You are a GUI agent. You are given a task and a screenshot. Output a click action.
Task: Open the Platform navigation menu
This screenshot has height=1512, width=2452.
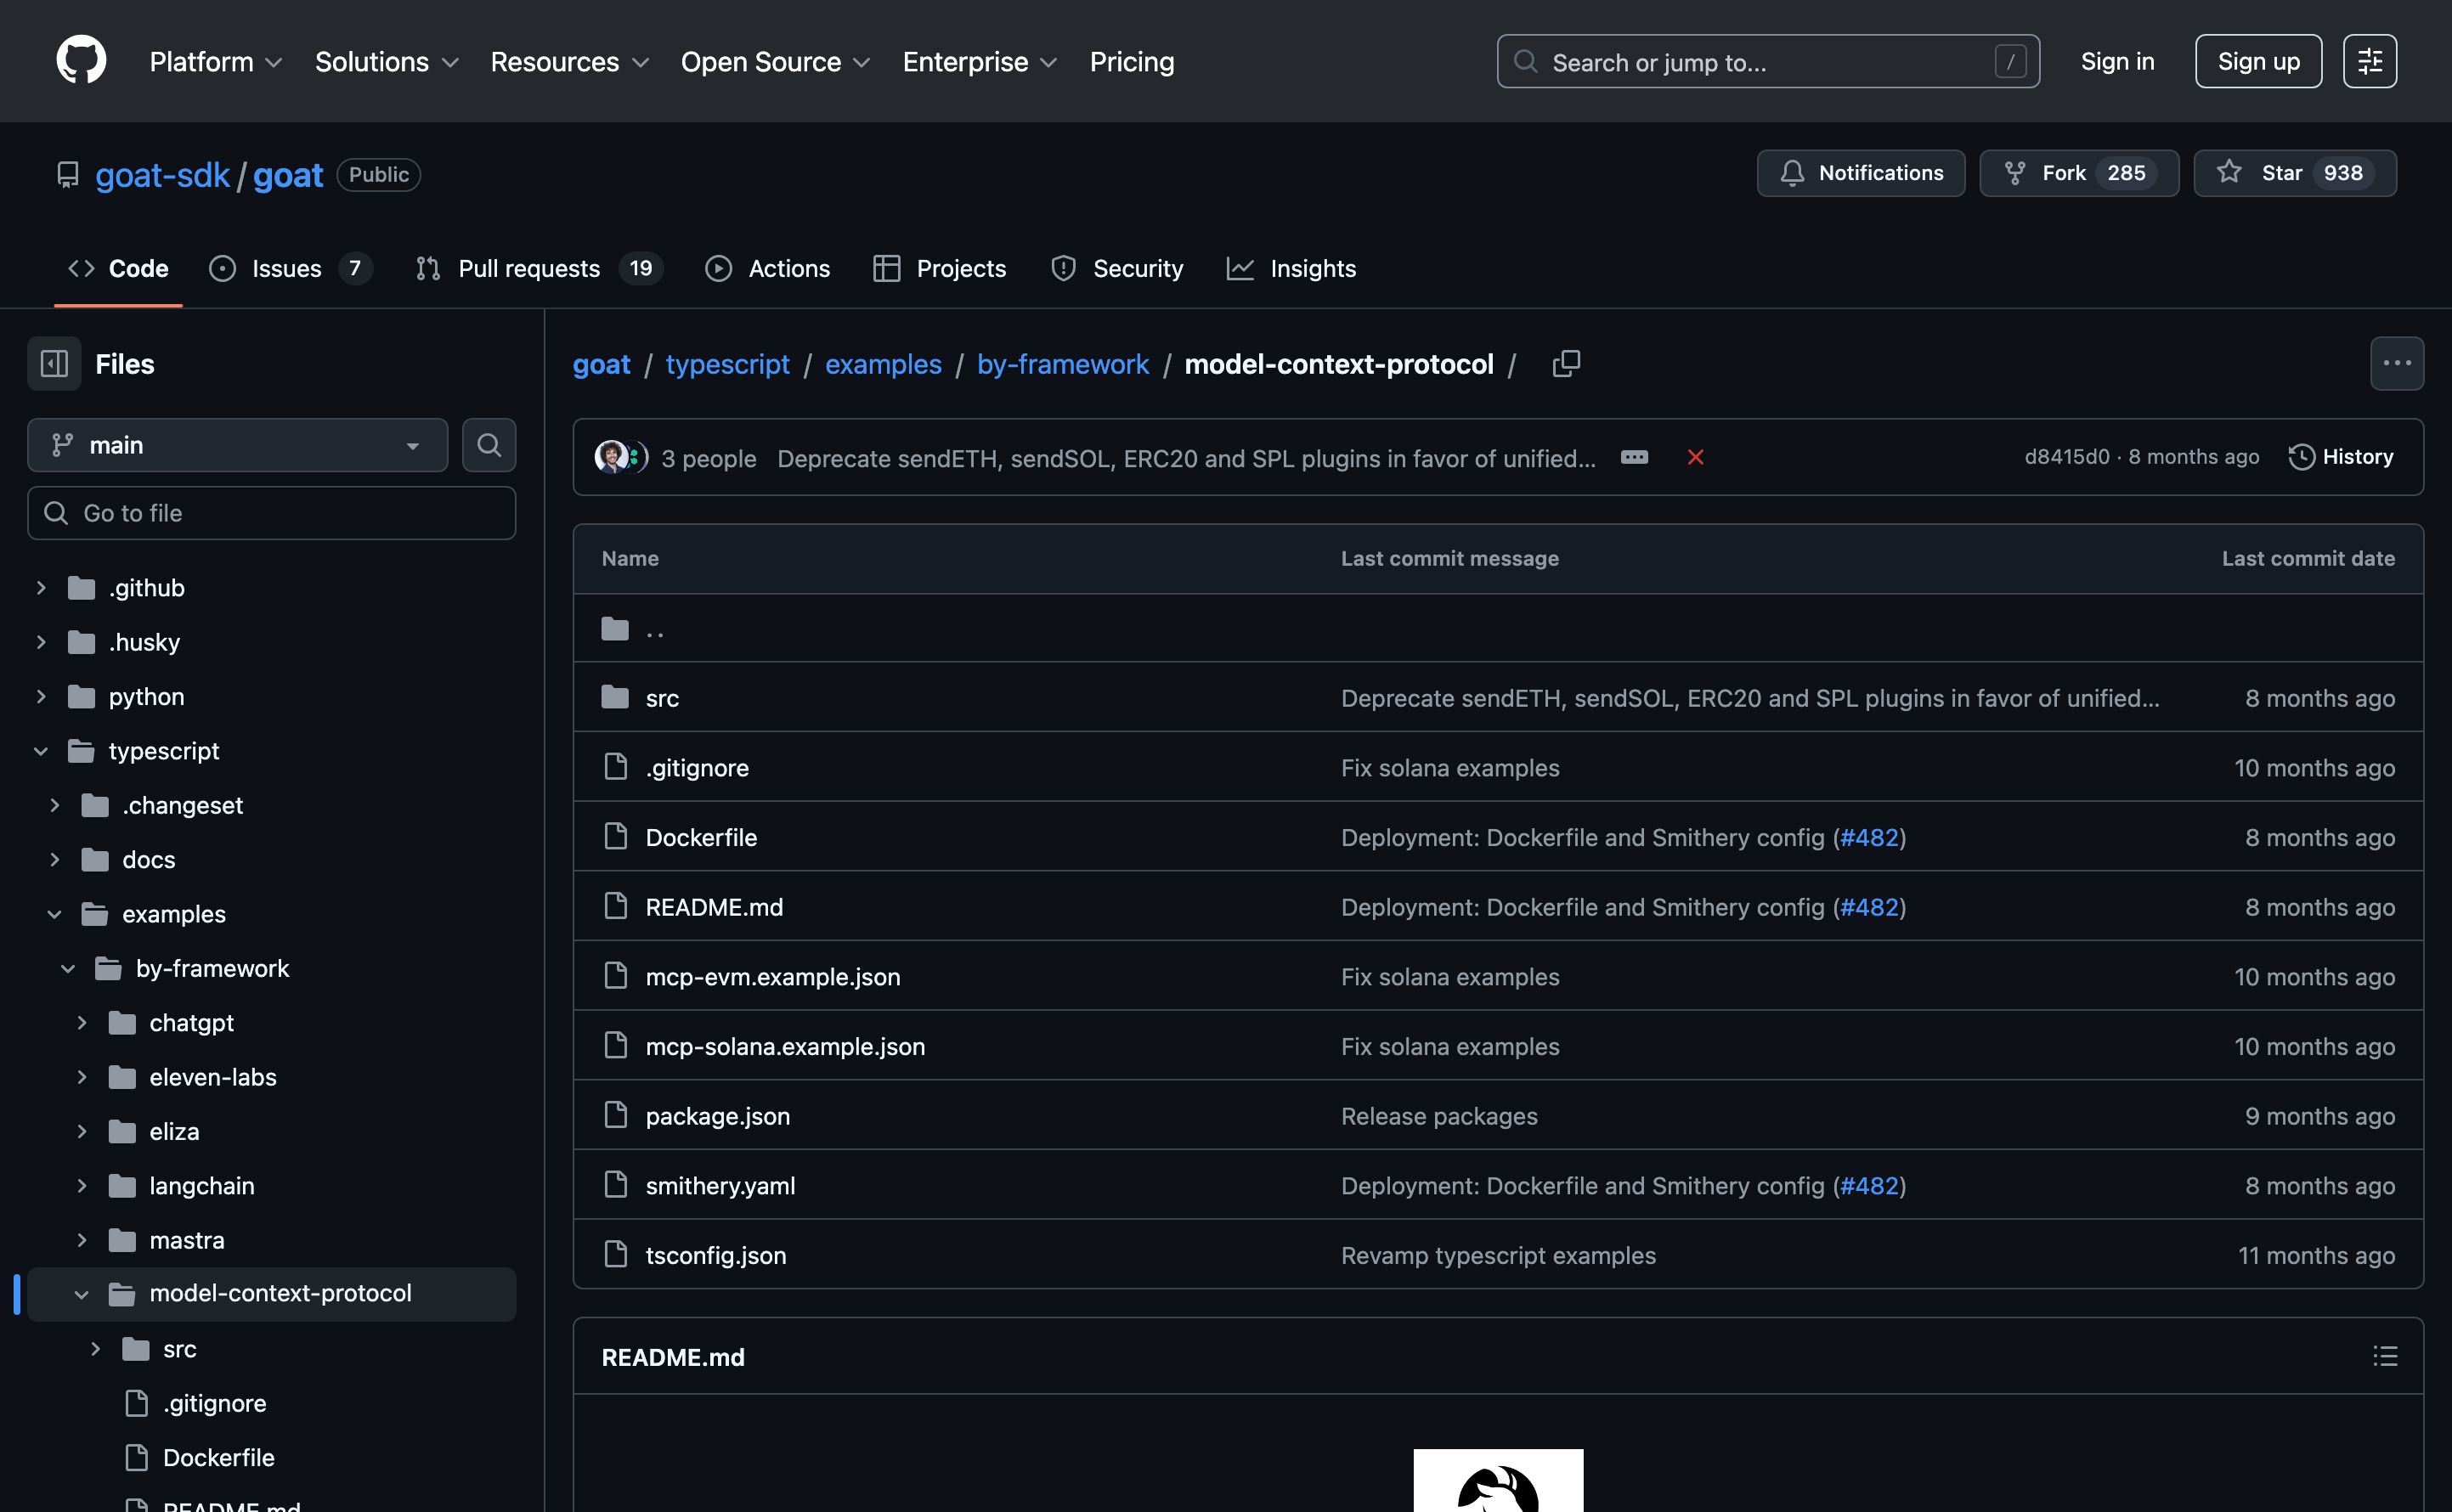pyautogui.click(x=215, y=62)
